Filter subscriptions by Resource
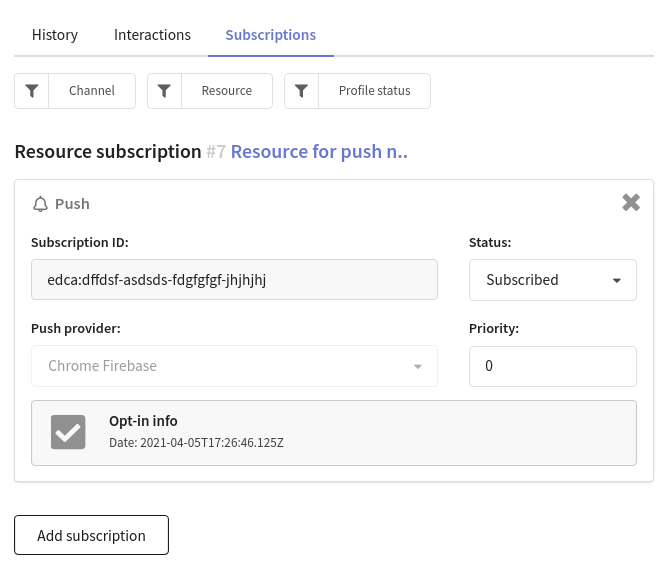Screen dimensions: 668x564 point(227,91)
